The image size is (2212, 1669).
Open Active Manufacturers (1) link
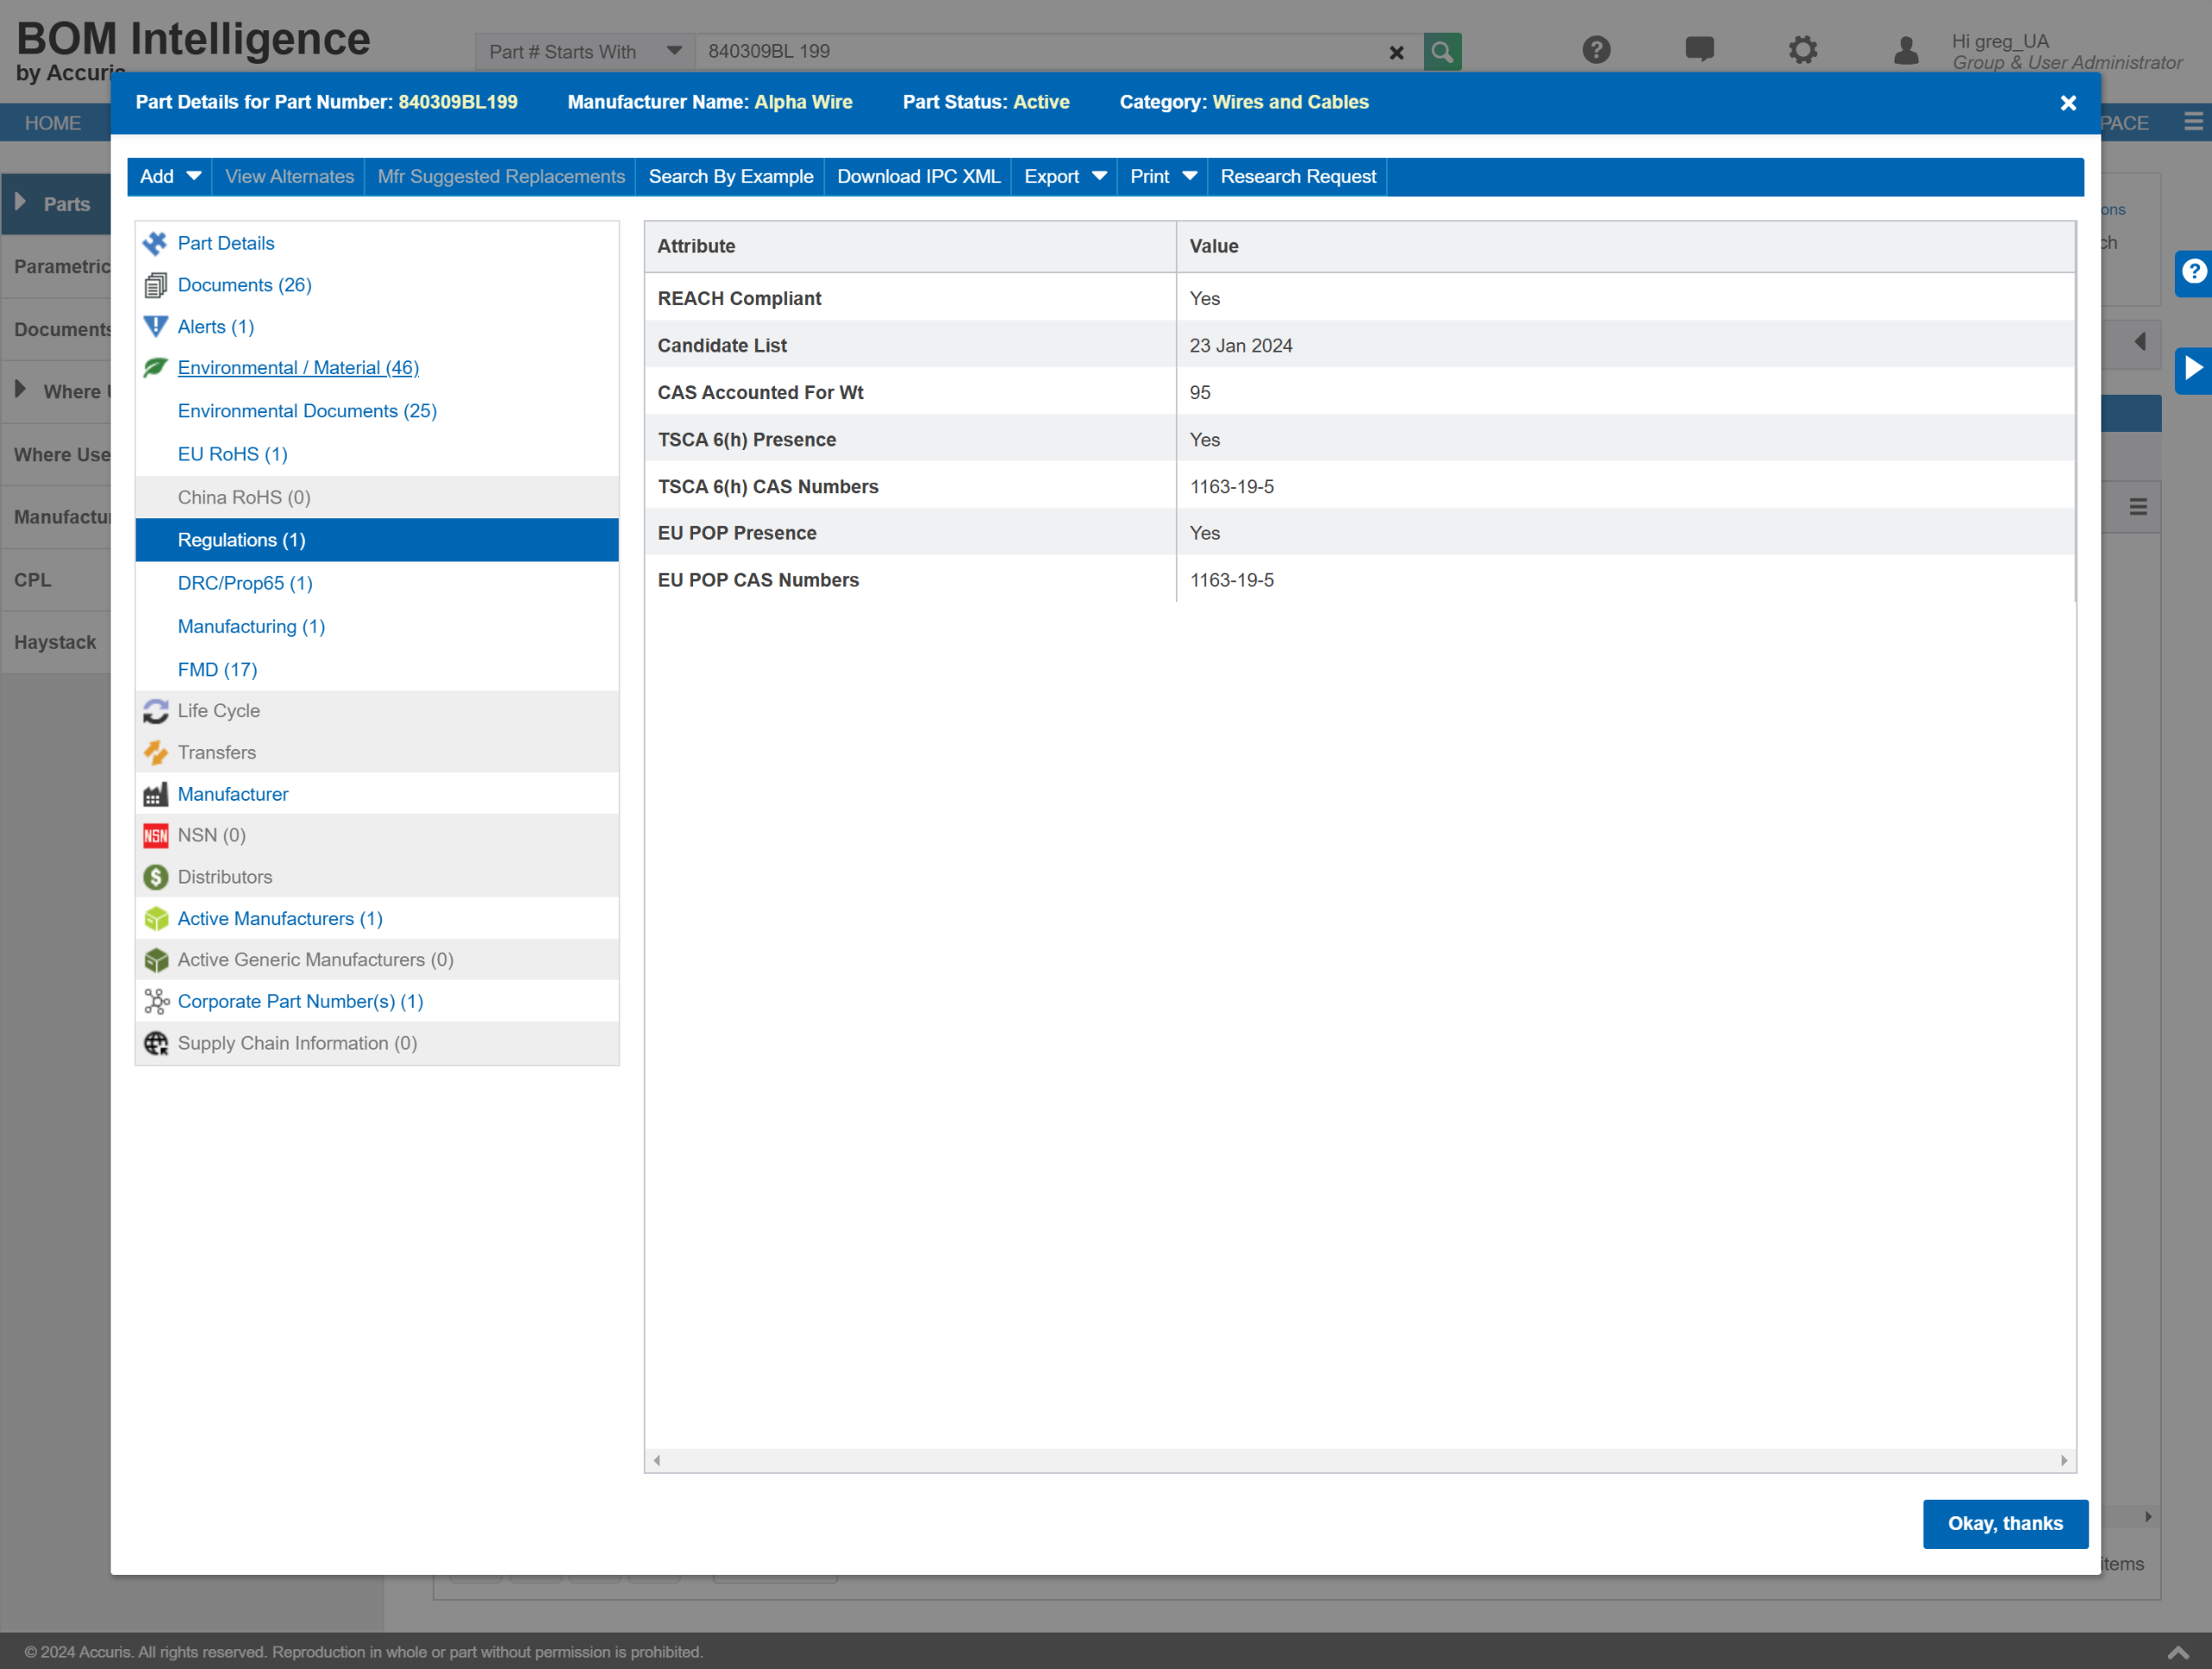tap(280, 918)
